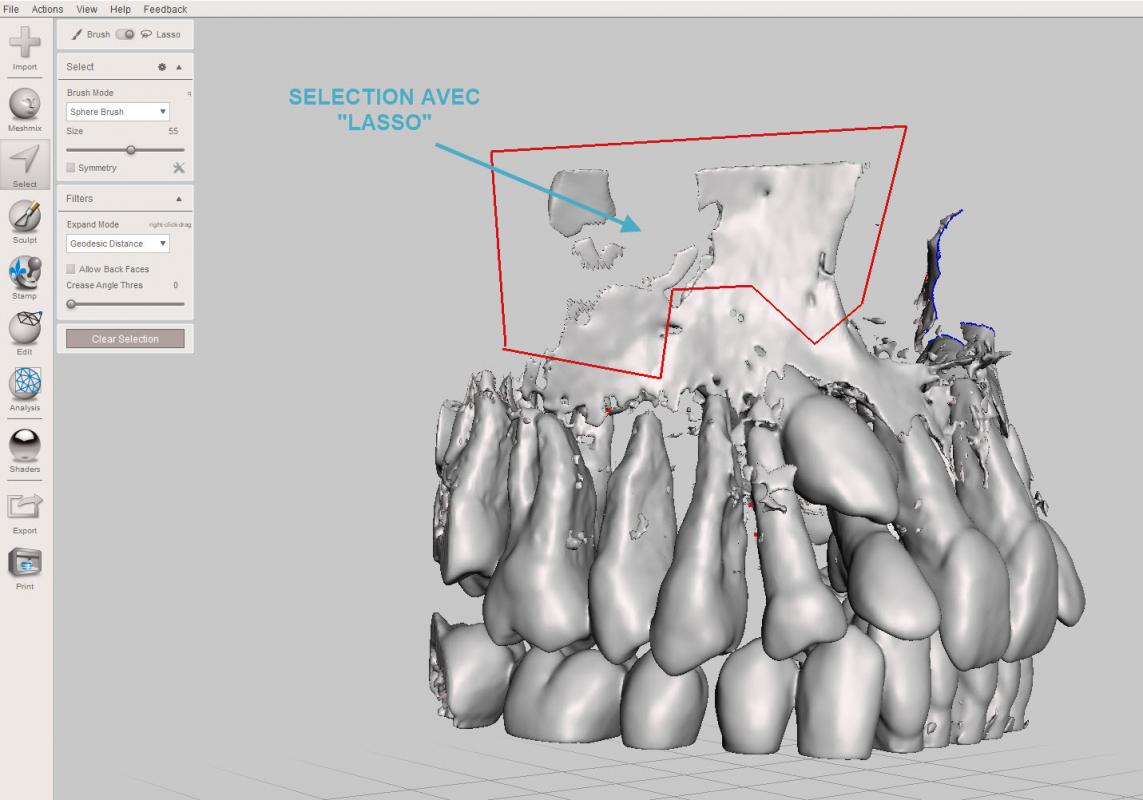The height and width of the screenshot is (800, 1143).
Task: Open the Analysis tools
Action: 25,389
